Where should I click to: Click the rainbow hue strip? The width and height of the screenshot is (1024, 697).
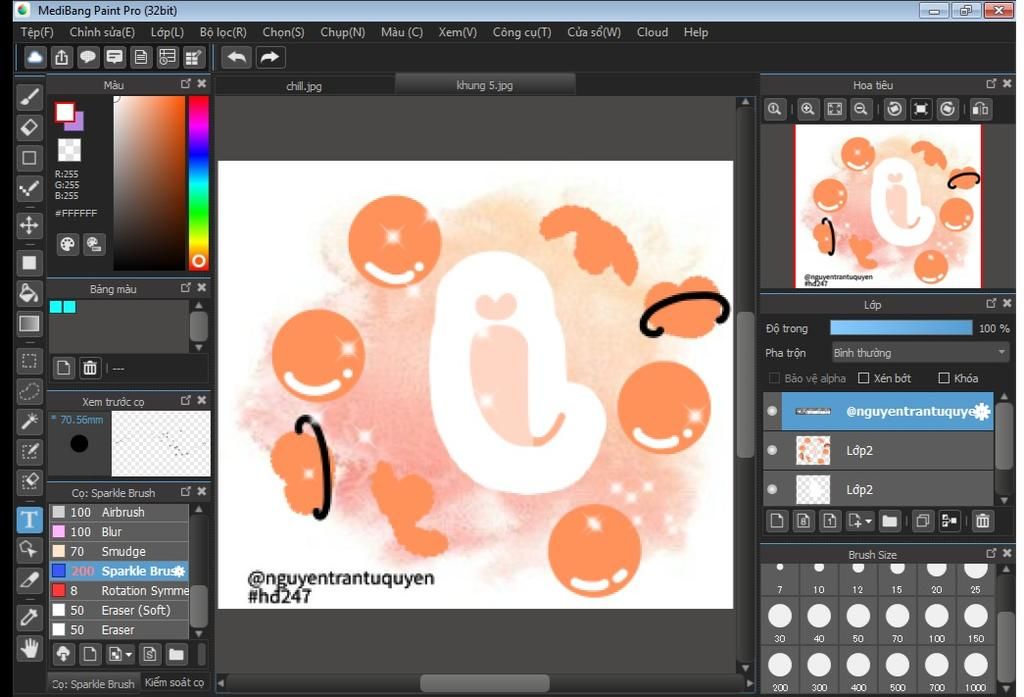click(199, 183)
